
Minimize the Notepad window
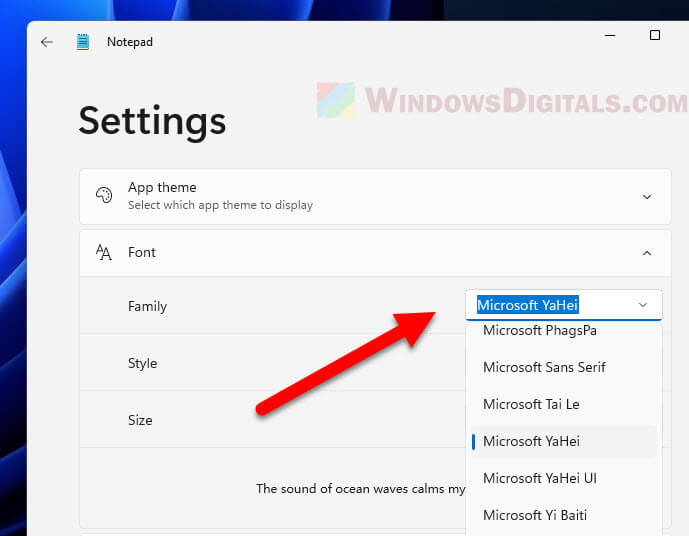point(610,35)
